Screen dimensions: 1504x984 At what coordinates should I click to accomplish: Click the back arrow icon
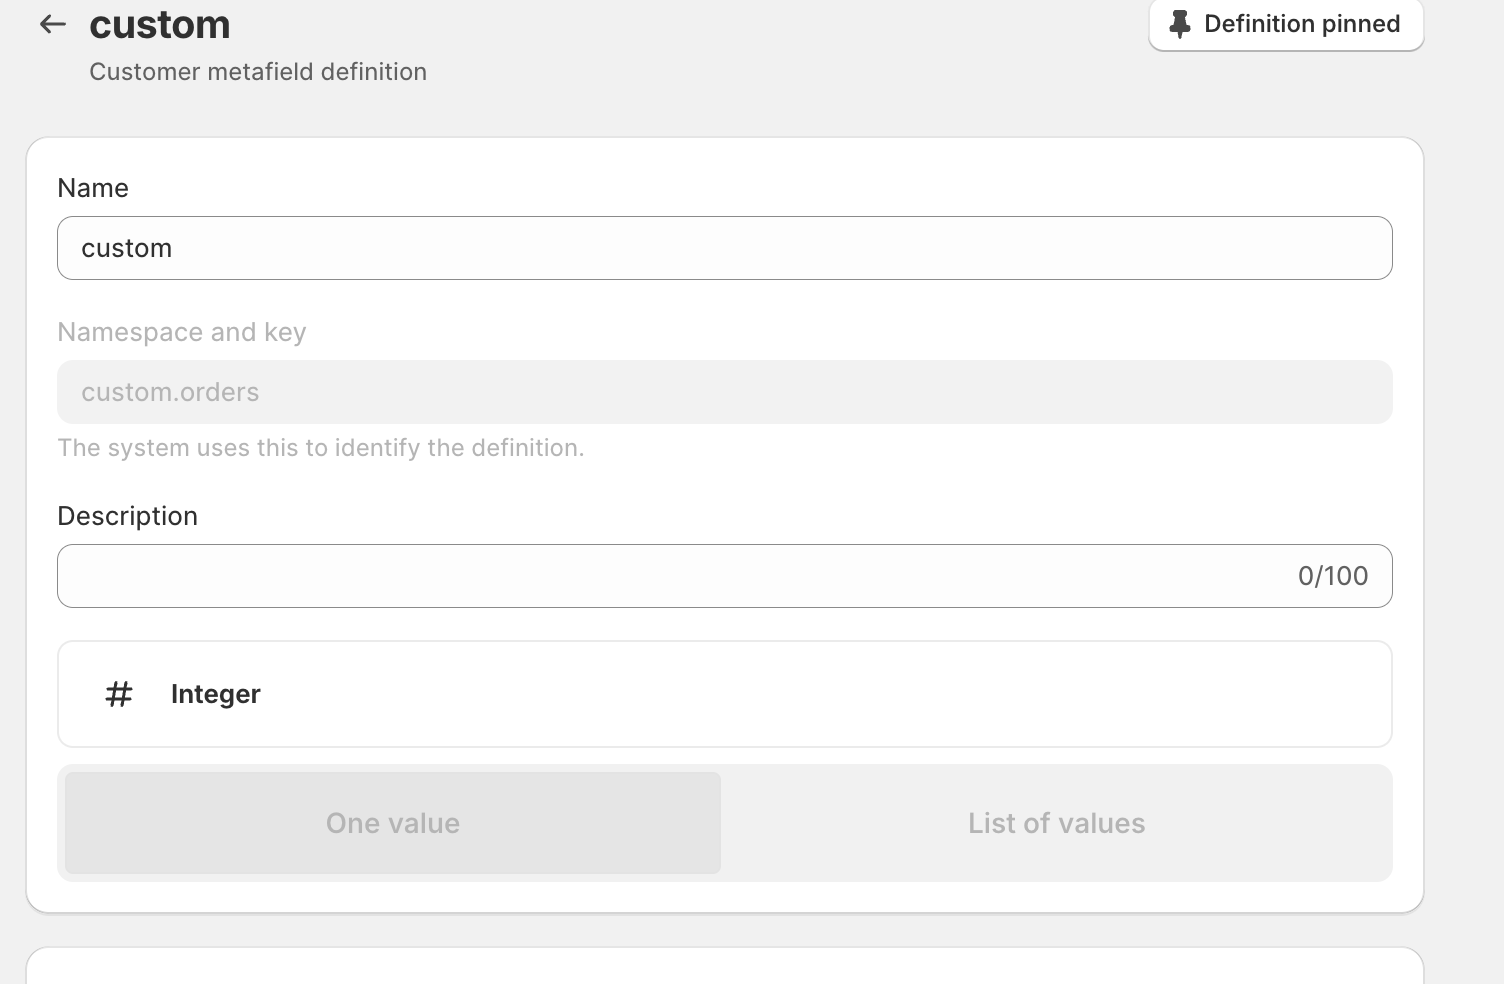pos(52,25)
